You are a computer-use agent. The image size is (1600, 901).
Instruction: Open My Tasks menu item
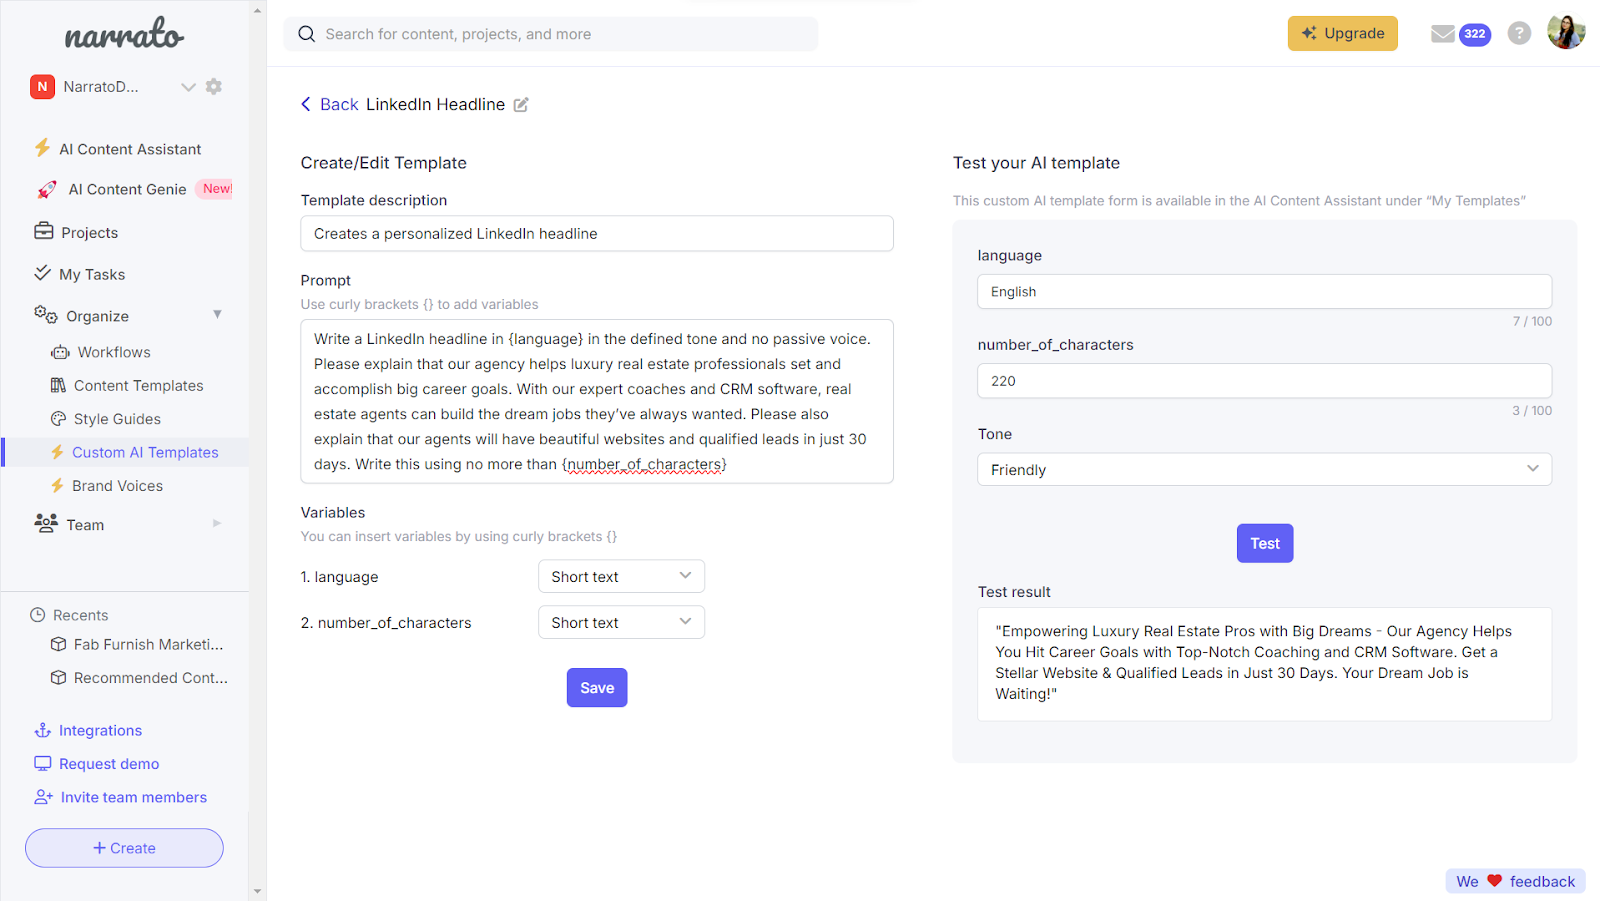(x=92, y=274)
